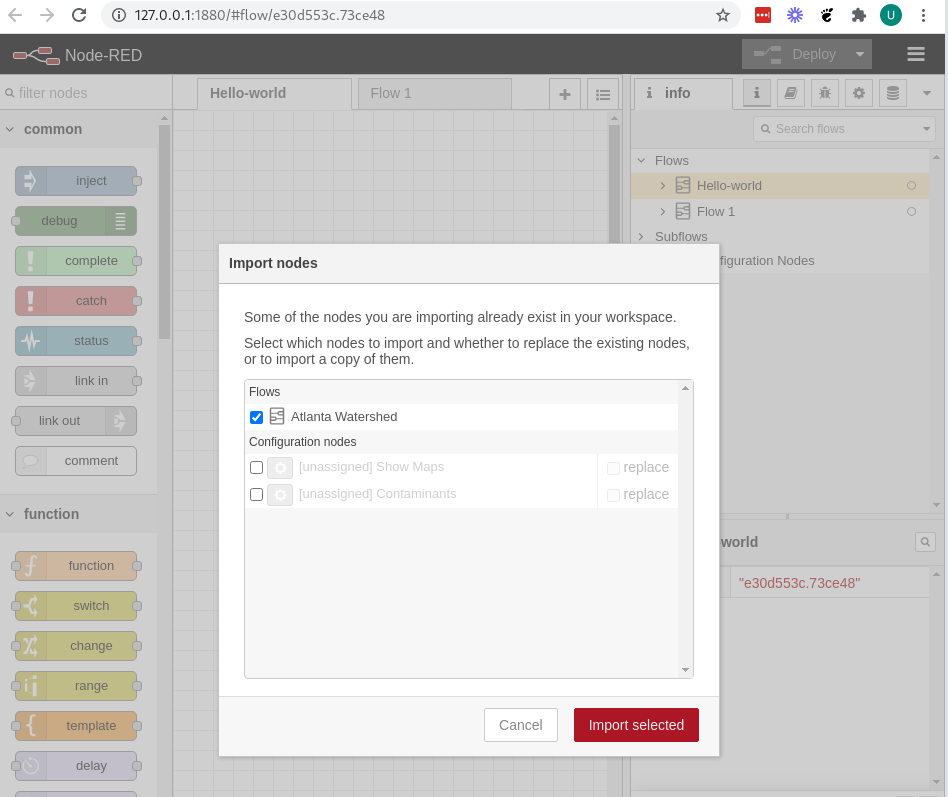Open the debug messages sidebar panel
Viewport: 948px width, 797px height.
(x=824, y=93)
